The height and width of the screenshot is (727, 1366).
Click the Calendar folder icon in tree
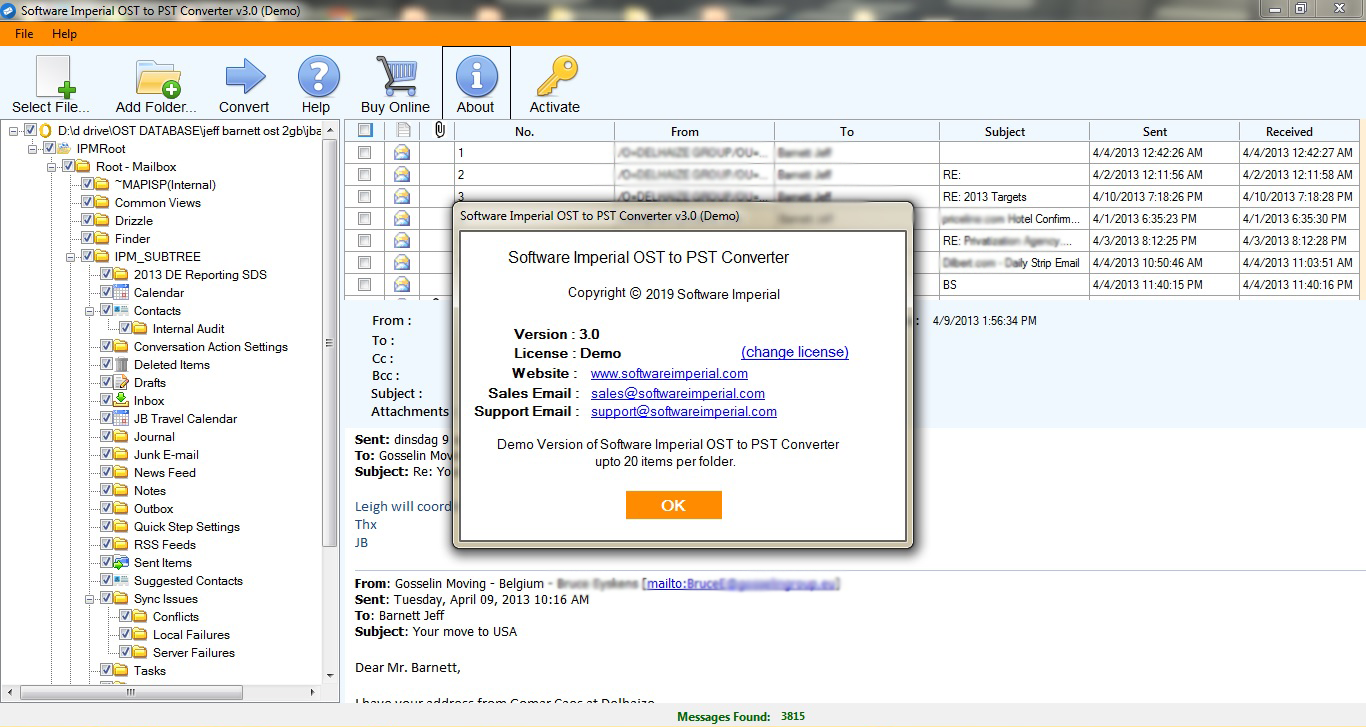click(122, 293)
